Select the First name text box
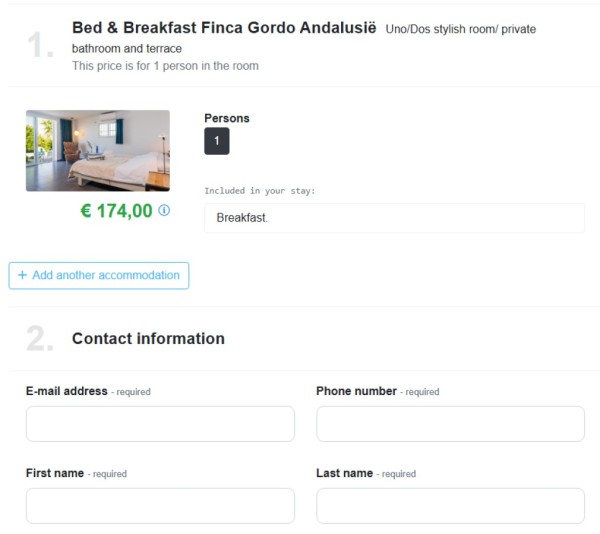 [160, 506]
